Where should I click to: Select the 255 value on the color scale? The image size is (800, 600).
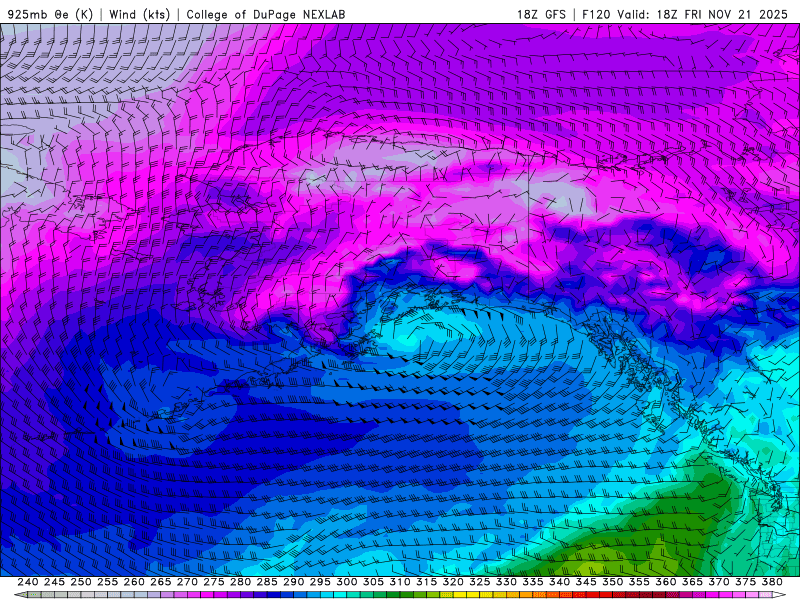[x=107, y=582]
